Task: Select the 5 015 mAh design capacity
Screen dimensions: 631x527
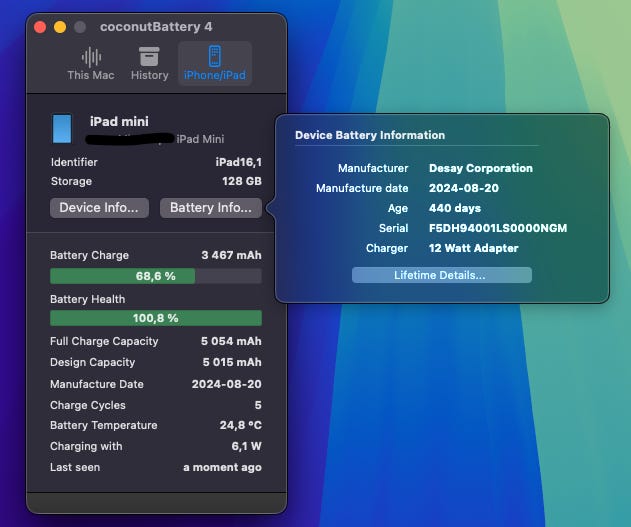Action: click(232, 362)
